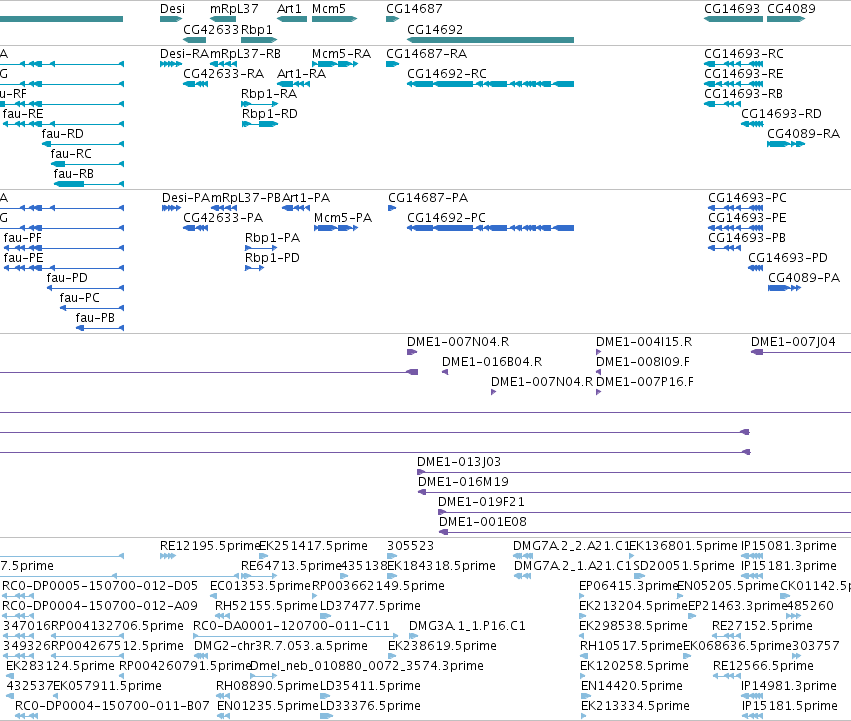The width and height of the screenshot is (851, 721).
Task: Click the RE12195.5prime EST label
Action: 210,546
